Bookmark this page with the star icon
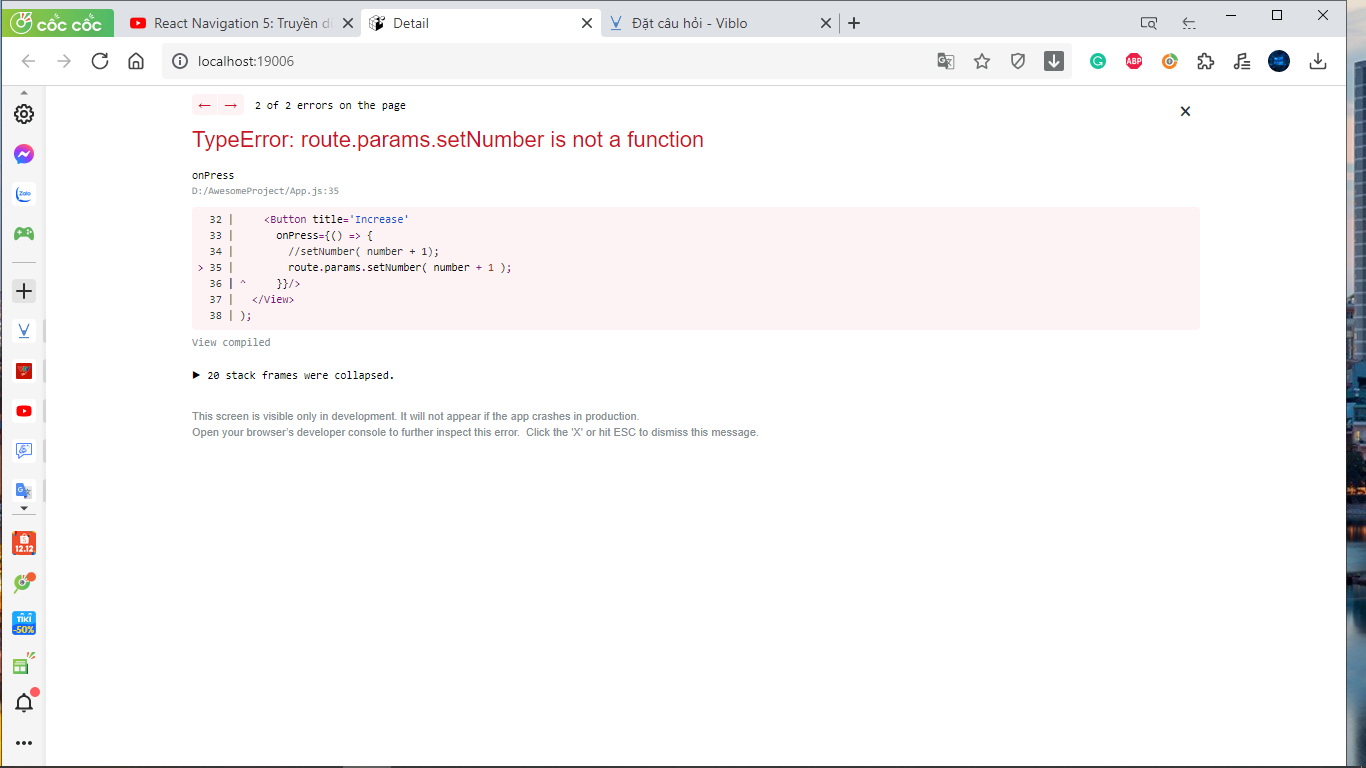This screenshot has height=768, width=1366. pos(982,61)
